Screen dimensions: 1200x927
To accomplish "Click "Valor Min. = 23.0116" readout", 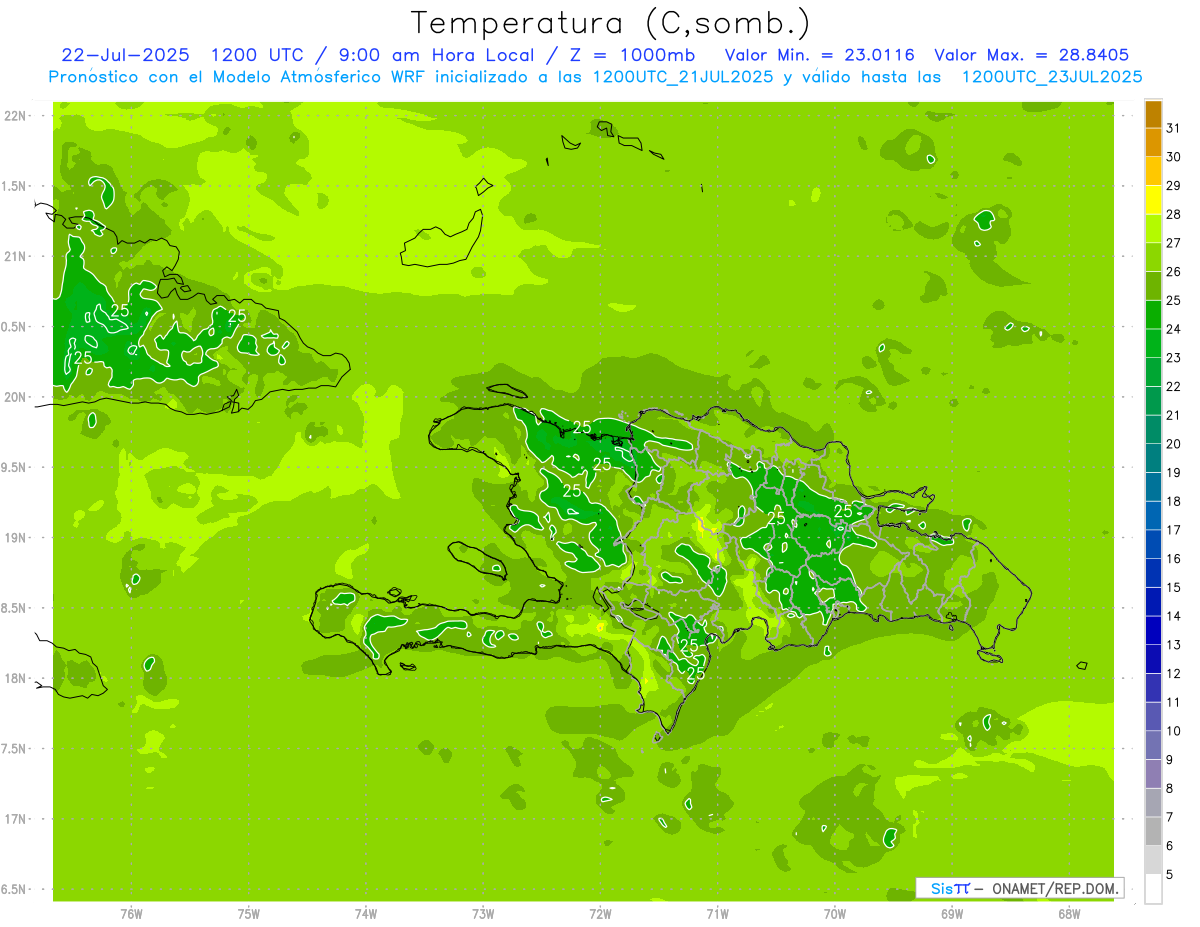I will pyautogui.click(x=819, y=54).
